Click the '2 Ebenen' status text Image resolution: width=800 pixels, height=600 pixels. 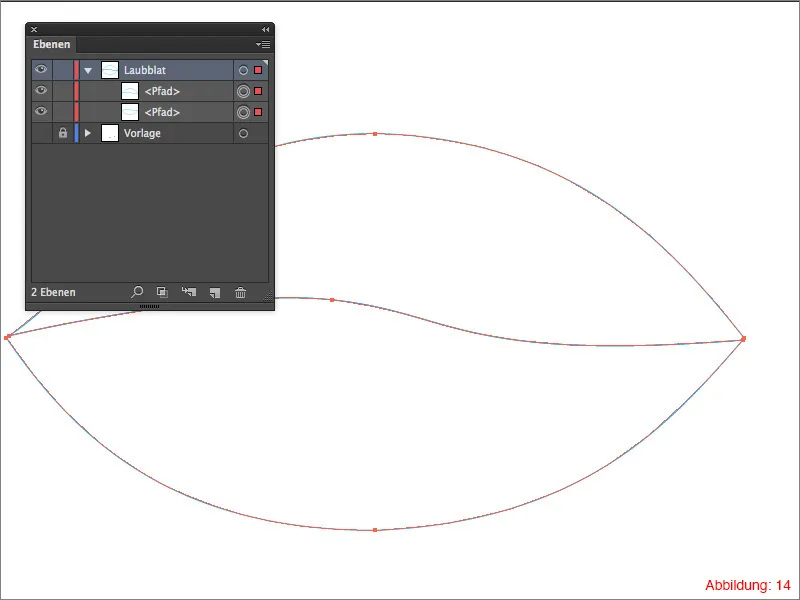(54, 292)
